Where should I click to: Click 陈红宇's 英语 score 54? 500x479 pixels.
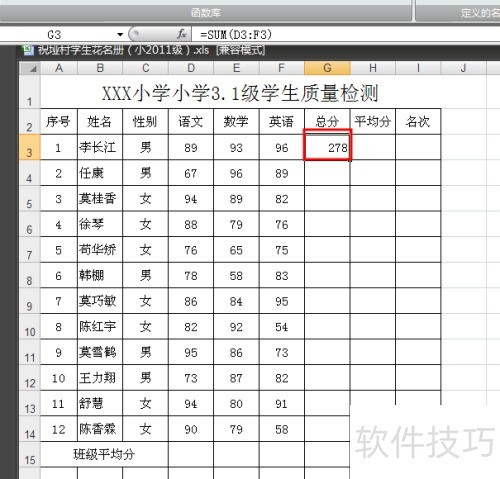tap(282, 327)
